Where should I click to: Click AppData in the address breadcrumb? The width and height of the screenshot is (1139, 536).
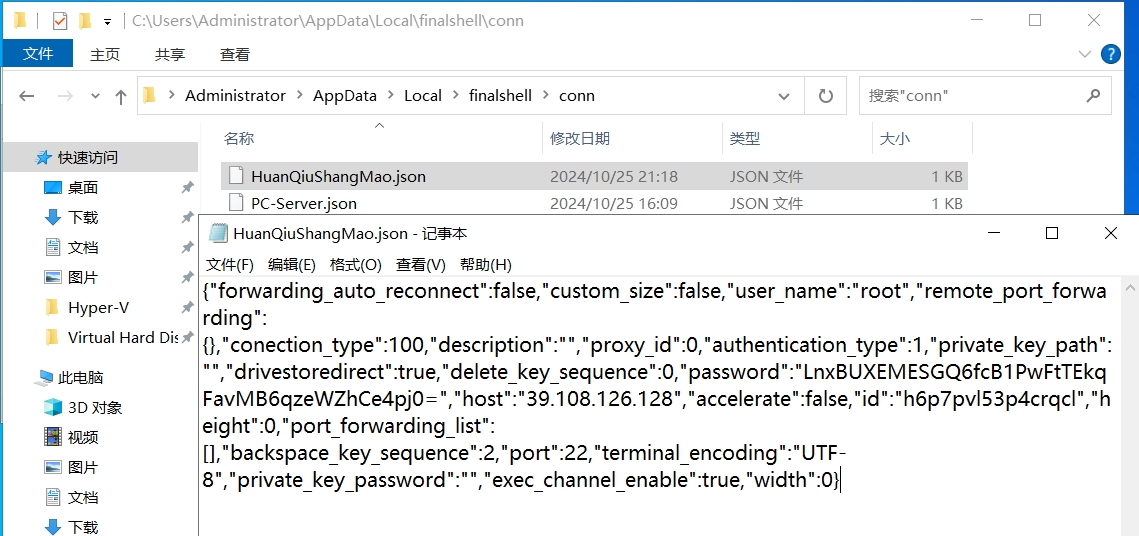click(345, 95)
